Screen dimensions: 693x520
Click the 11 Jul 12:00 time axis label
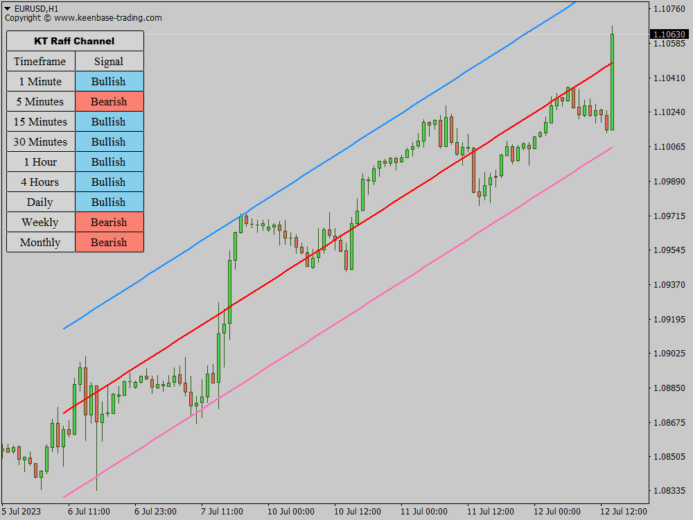[x=491, y=512]
